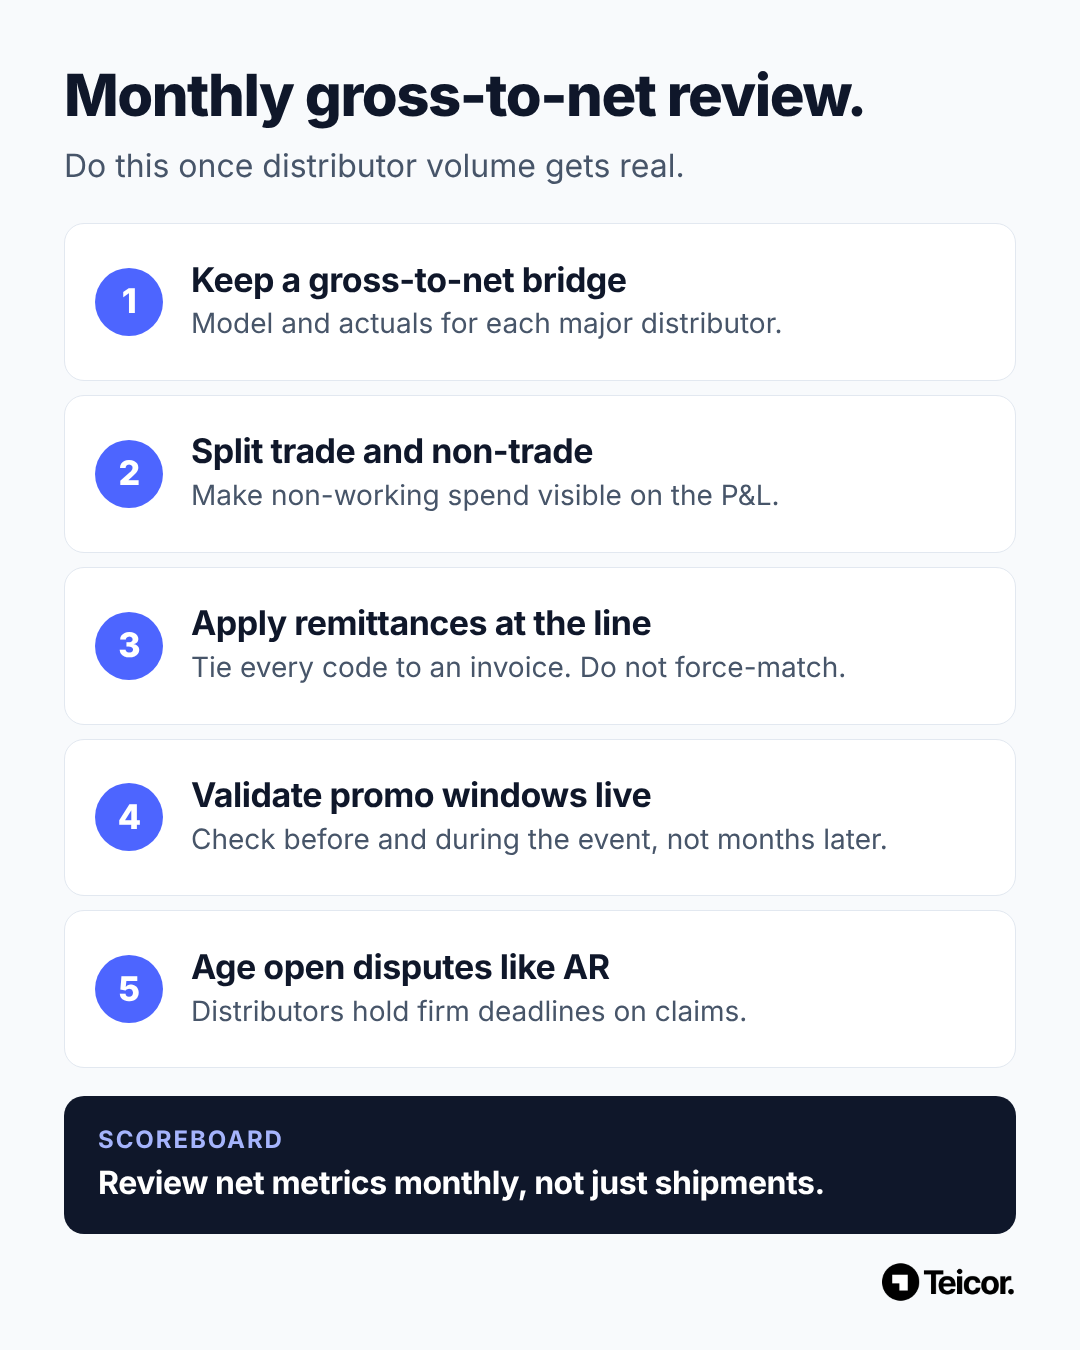Image resolution: width=1080 pixels, height=1350 pixels.
Task: Click Tie every code to an invoice text
Action: pyautogui.click(x=519, y=668)
